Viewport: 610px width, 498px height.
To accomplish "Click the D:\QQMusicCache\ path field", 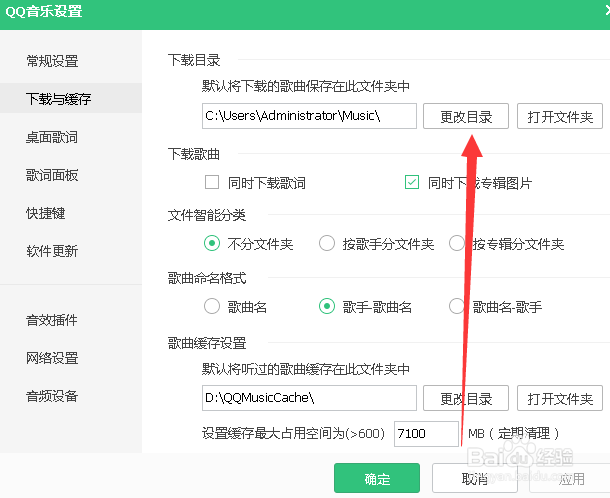I will [x=309, y=398].
